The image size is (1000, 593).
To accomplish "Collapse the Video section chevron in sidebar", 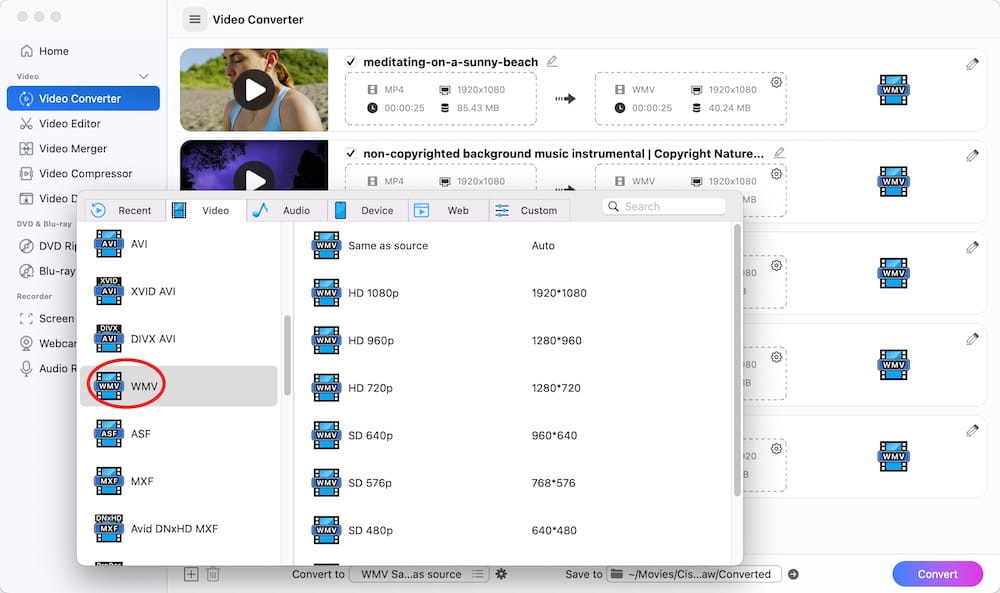I will pos(143,77).
